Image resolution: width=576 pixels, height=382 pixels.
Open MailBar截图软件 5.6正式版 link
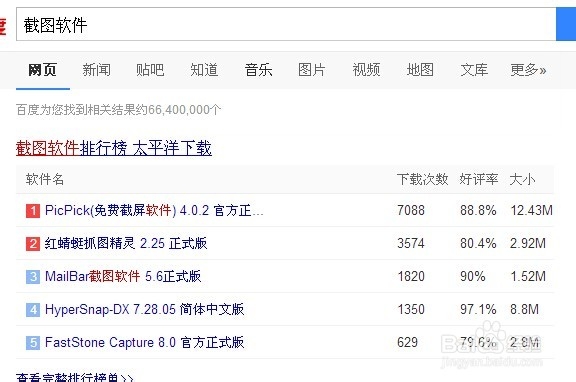[x=123, y=276]
